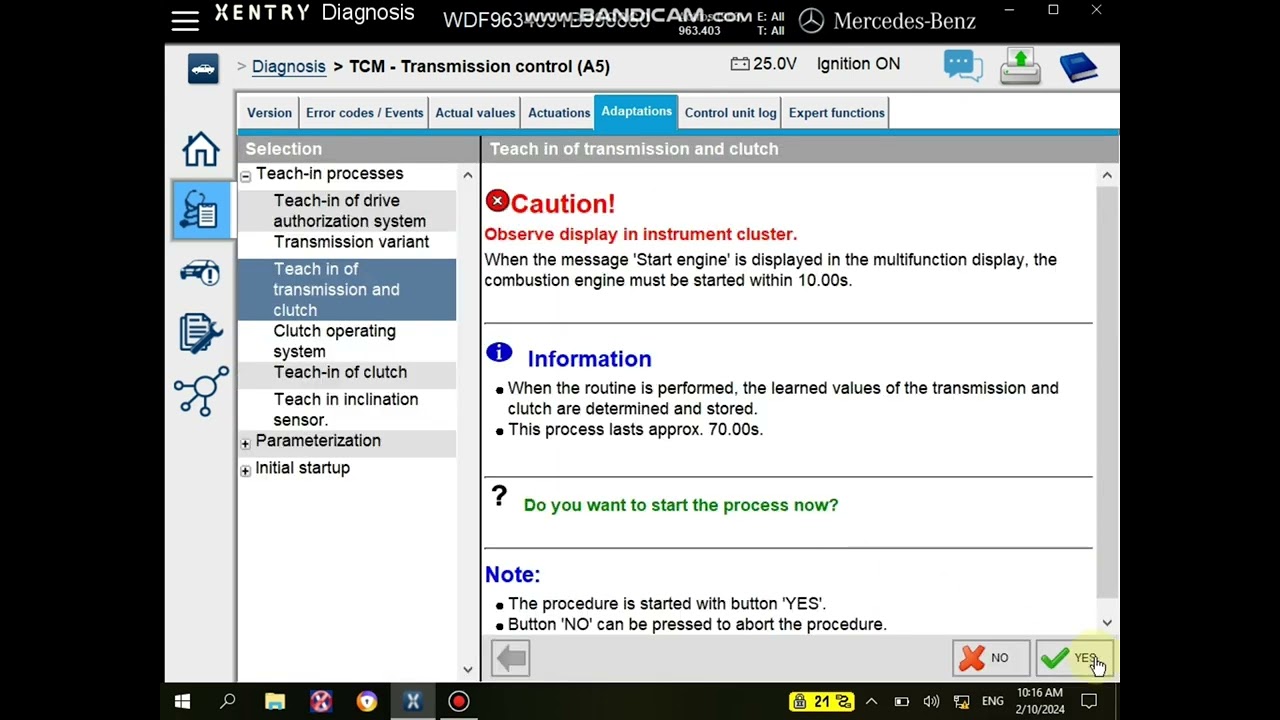The image size is (1280, 720).
Task: Switch to the Expert functions tab
Action: 837,113
